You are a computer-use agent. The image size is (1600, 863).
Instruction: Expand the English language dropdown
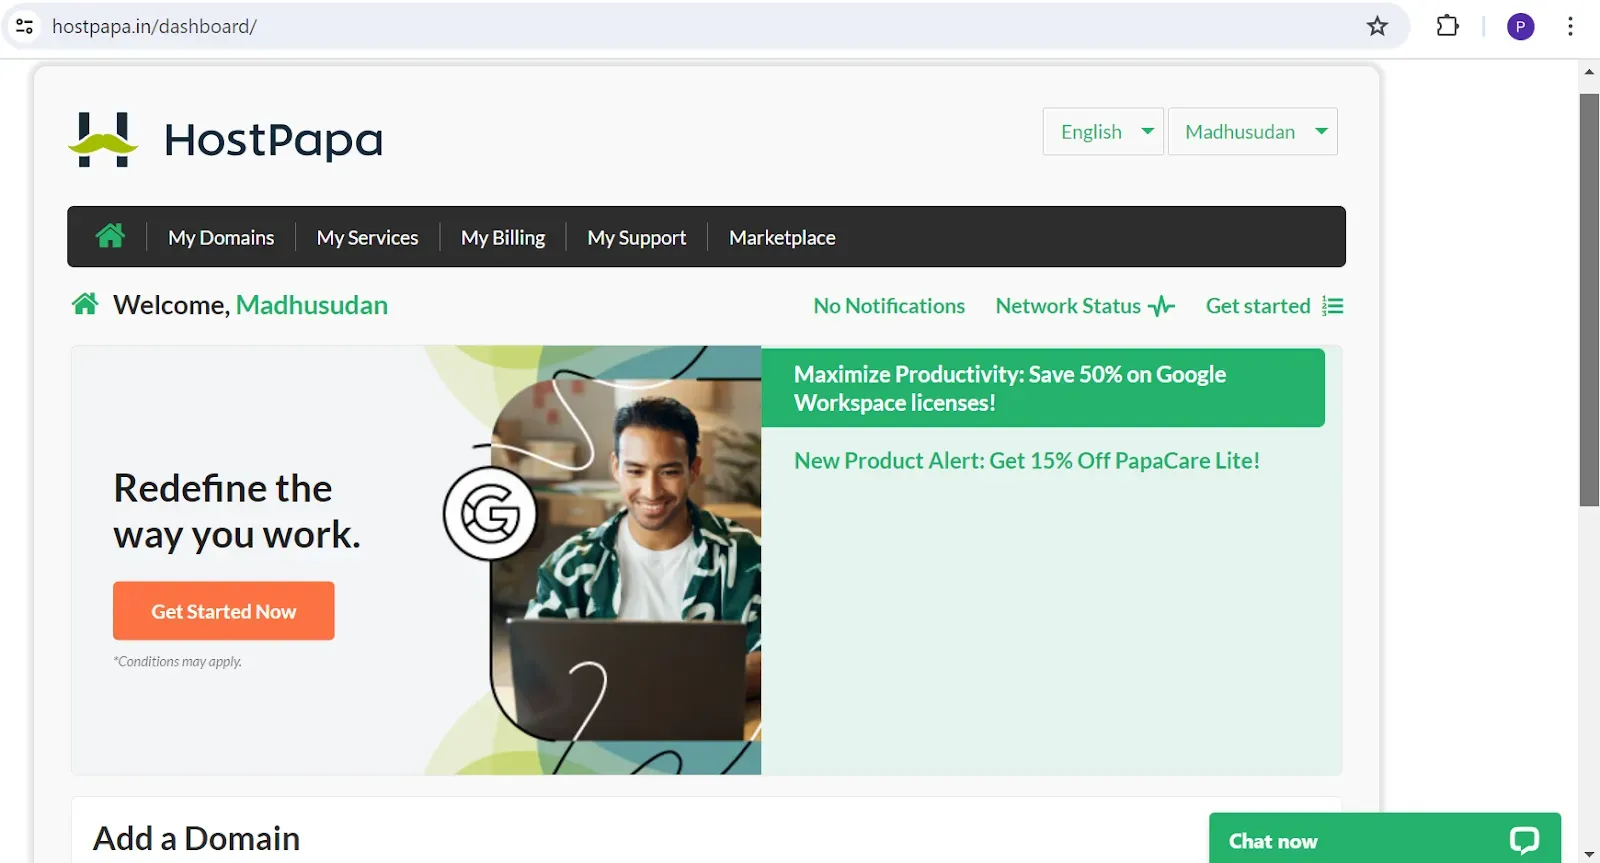(1103, 132)
